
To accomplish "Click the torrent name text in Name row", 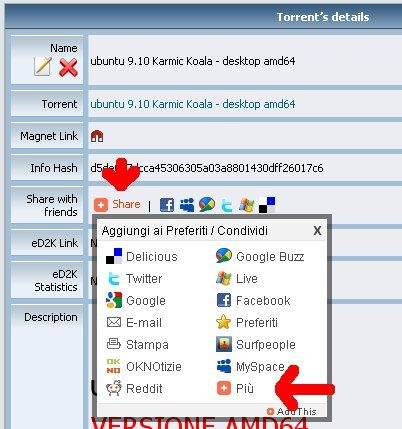I will pos(193,61).
